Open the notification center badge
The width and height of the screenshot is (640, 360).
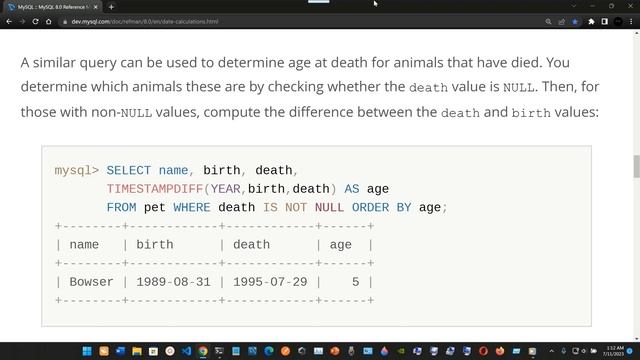point(630,351)
